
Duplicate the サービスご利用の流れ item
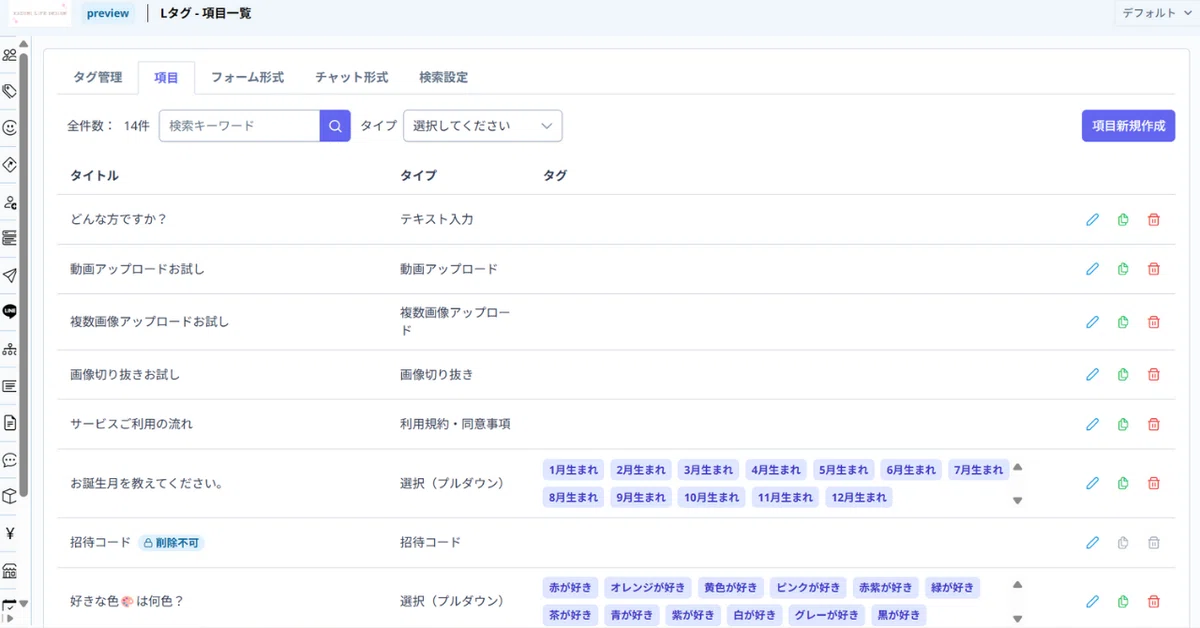point(1123,424)
